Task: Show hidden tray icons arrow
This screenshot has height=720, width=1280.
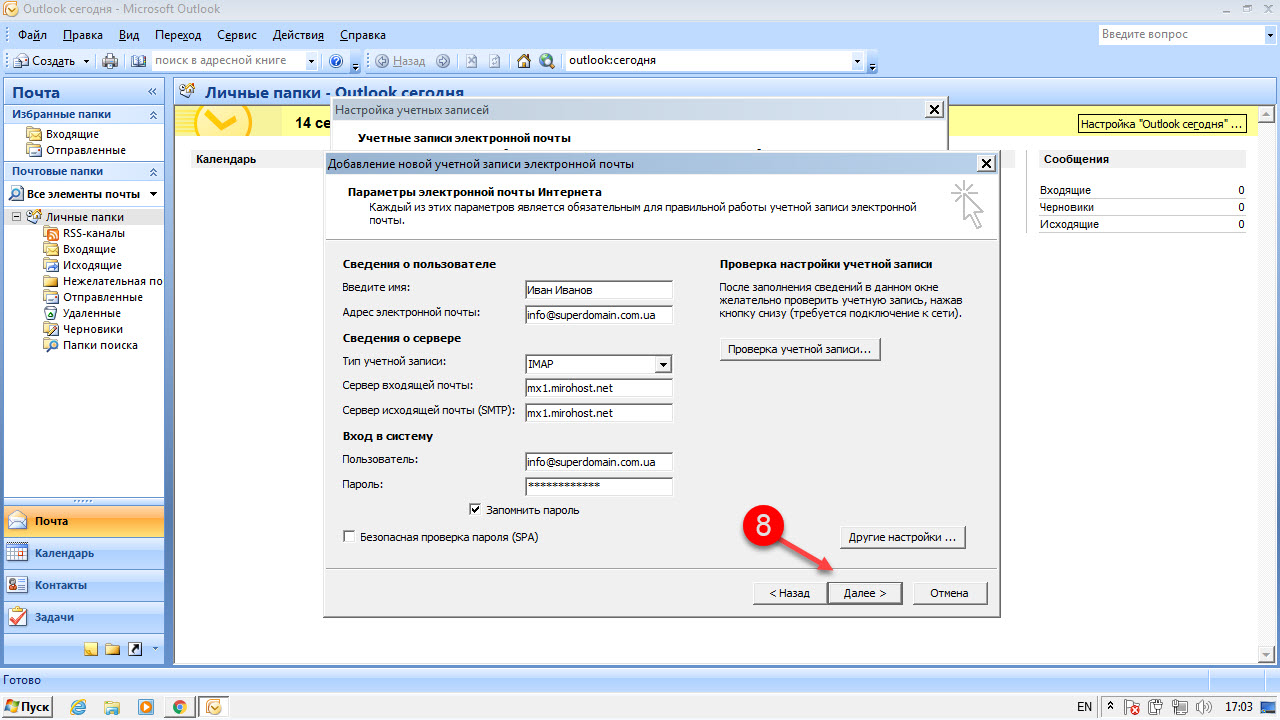Action: click(x=1111, y=707)
